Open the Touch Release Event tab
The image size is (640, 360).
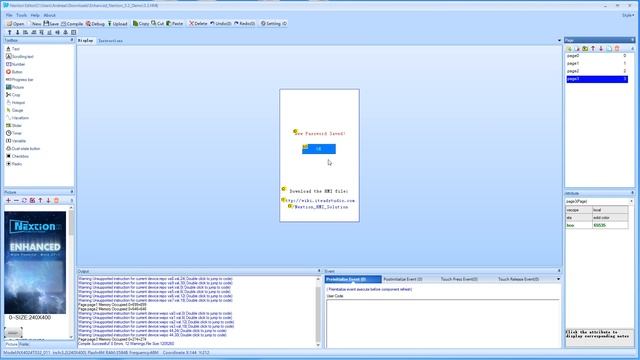518,279
